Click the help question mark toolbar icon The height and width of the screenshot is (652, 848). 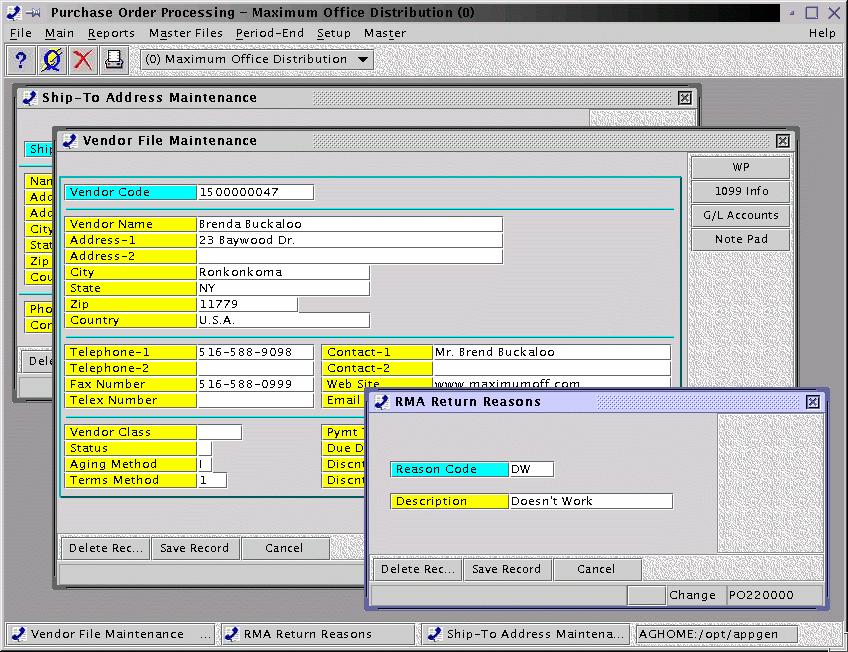coord(20,60)
